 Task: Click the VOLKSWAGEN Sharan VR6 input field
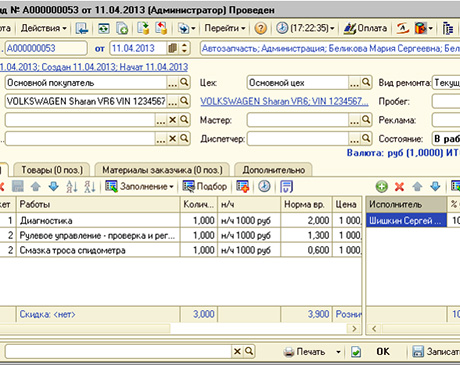[x=86, y=101]
